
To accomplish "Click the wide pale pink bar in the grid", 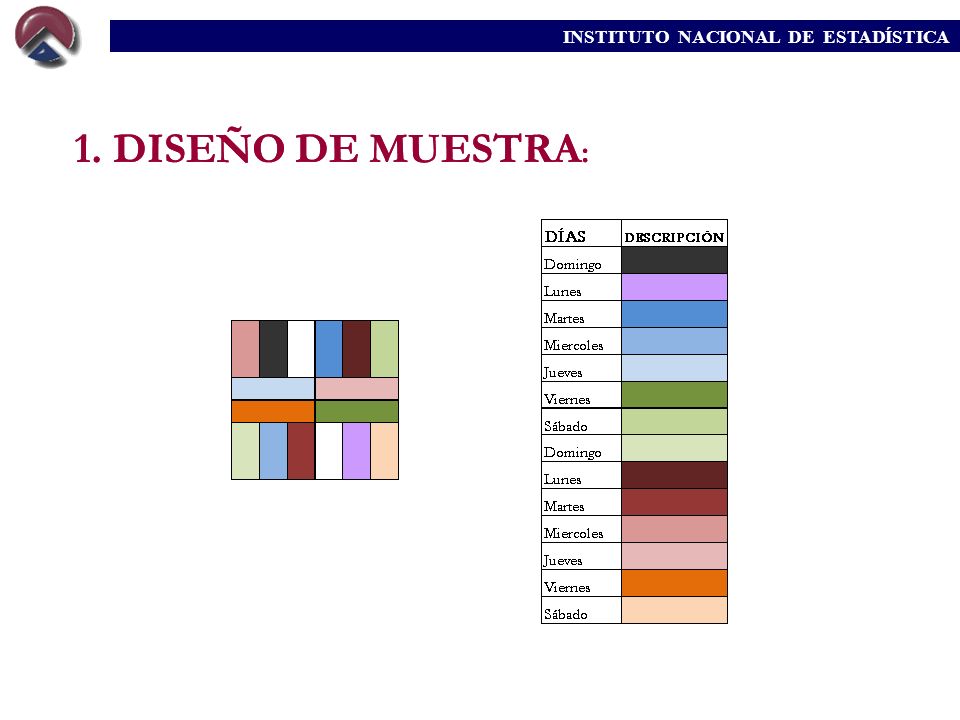I will coord(357,389).
